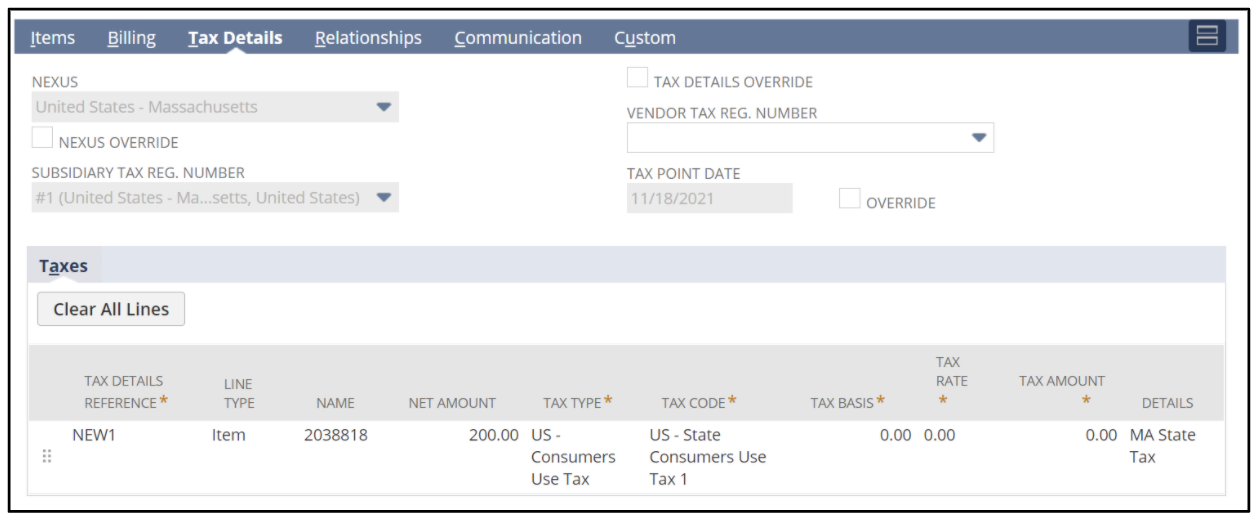The height and width of the screenshot is (522, 1258).
Task: Select the Taxes subtab
Action: [x=63, y=266]
